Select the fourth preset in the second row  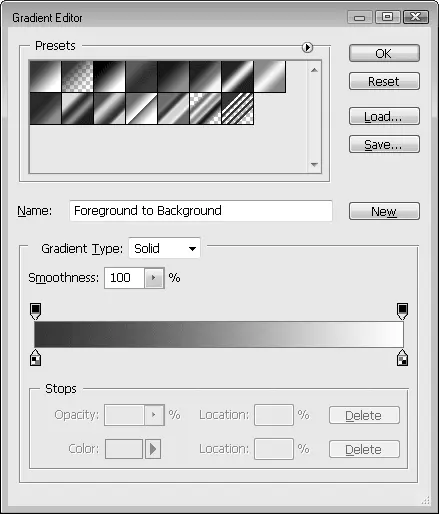pos(141,108)
